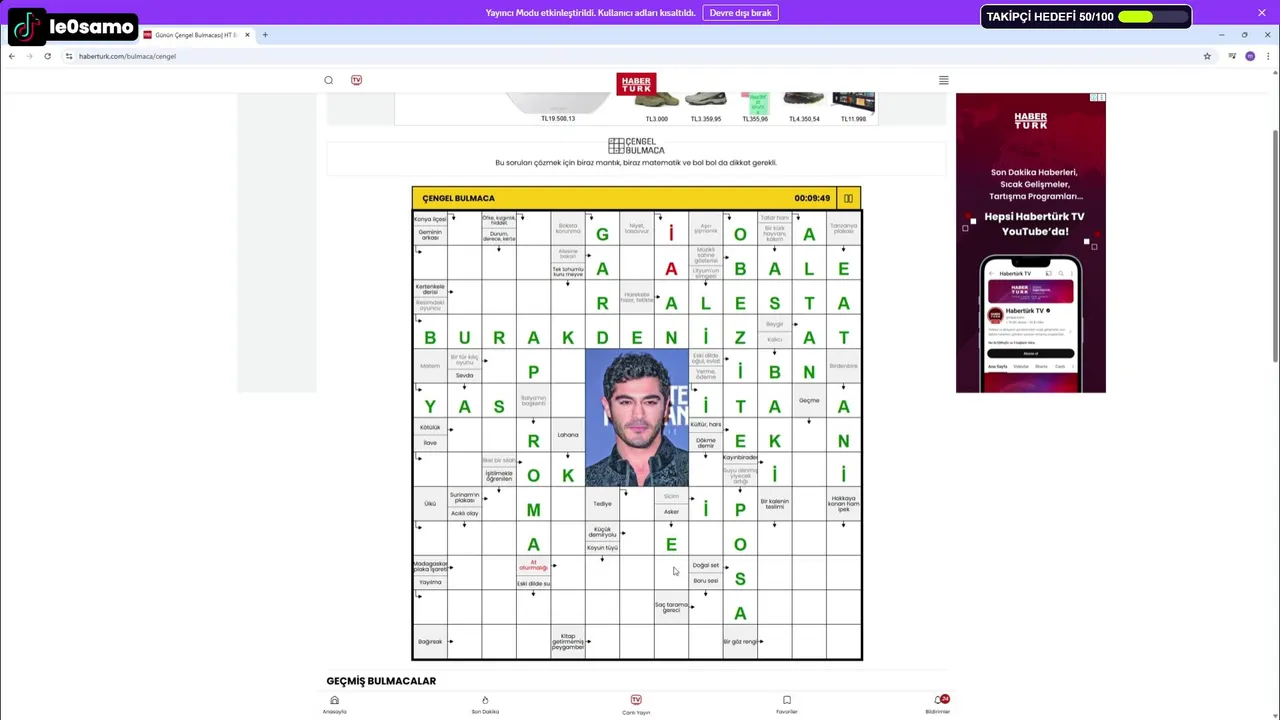The image size is (1280, 720).
Task: Click the Sevda clue cell
Action: (x=464, y=376)
